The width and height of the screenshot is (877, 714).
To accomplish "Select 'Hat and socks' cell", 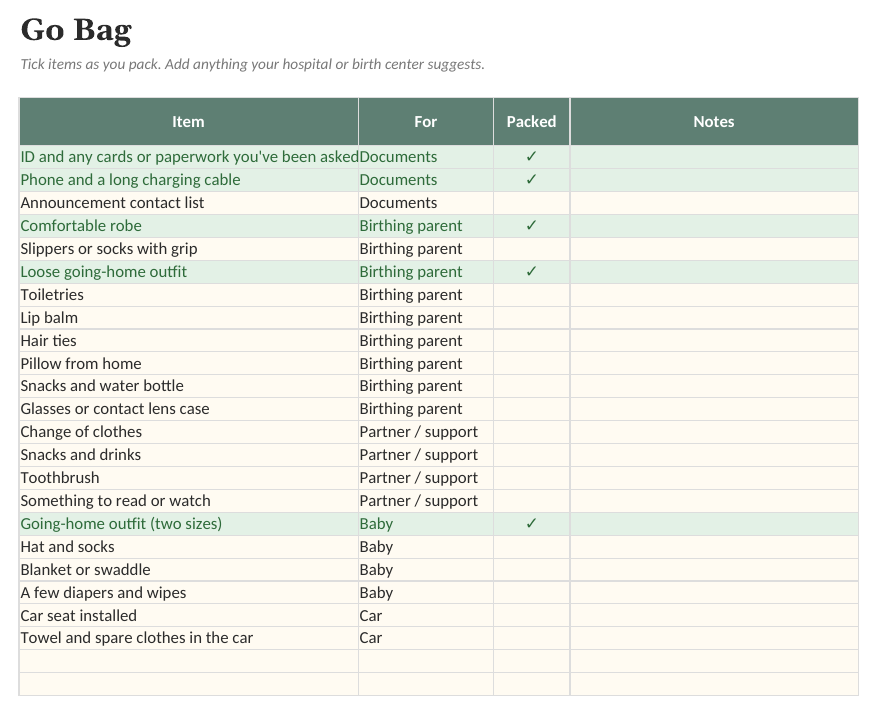I will click(188, 547).
